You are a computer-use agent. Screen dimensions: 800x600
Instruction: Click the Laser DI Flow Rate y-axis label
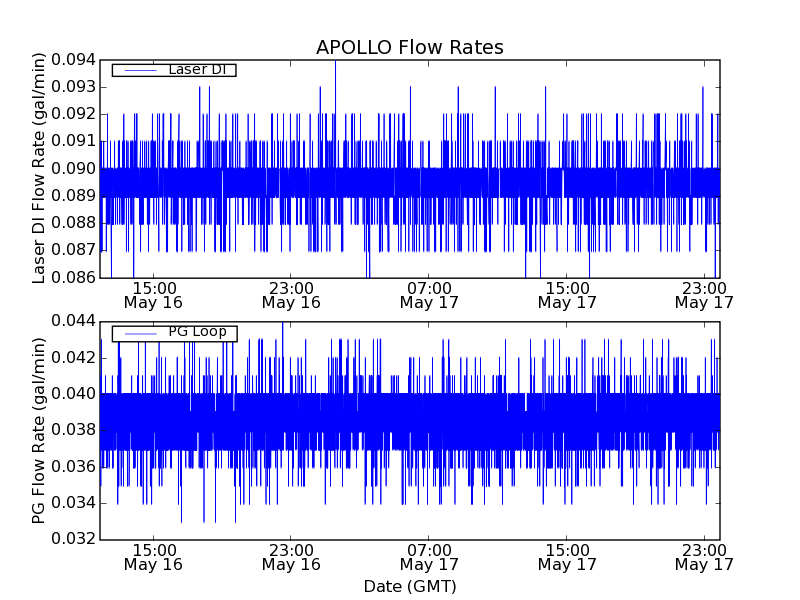point(40,168)
